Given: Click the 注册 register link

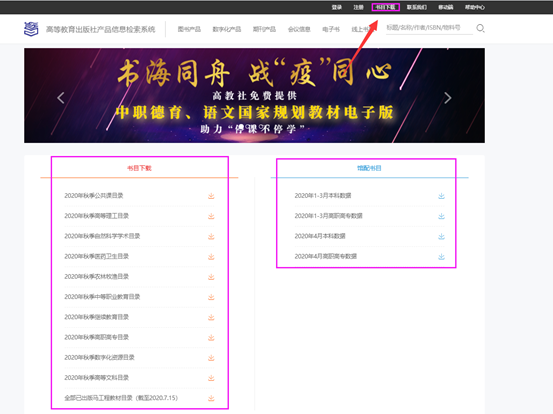Looking at the screenshot, I should click(358, 7).
